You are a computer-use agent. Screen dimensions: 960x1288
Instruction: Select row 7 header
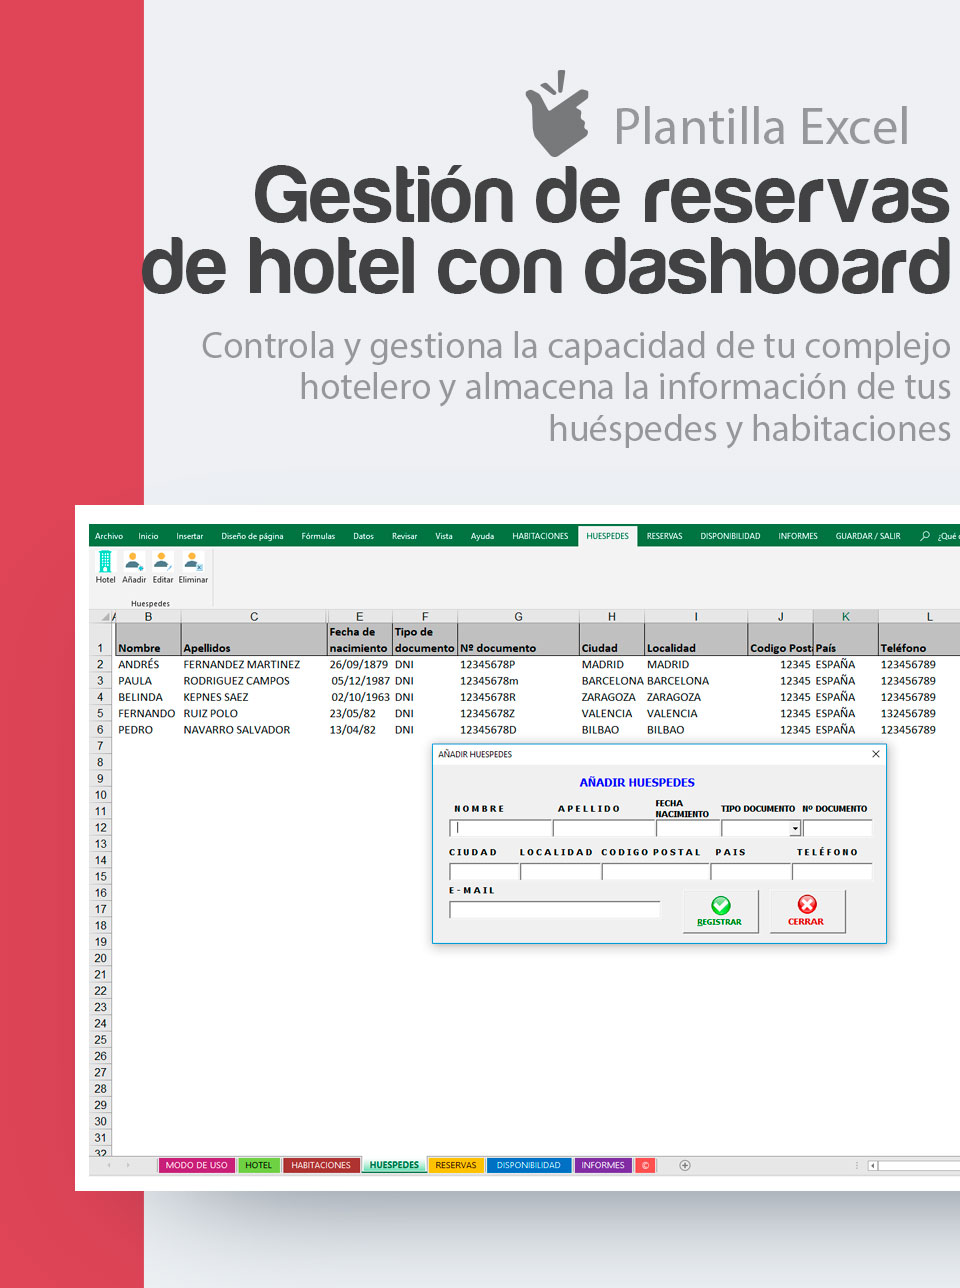coord(100,746)
